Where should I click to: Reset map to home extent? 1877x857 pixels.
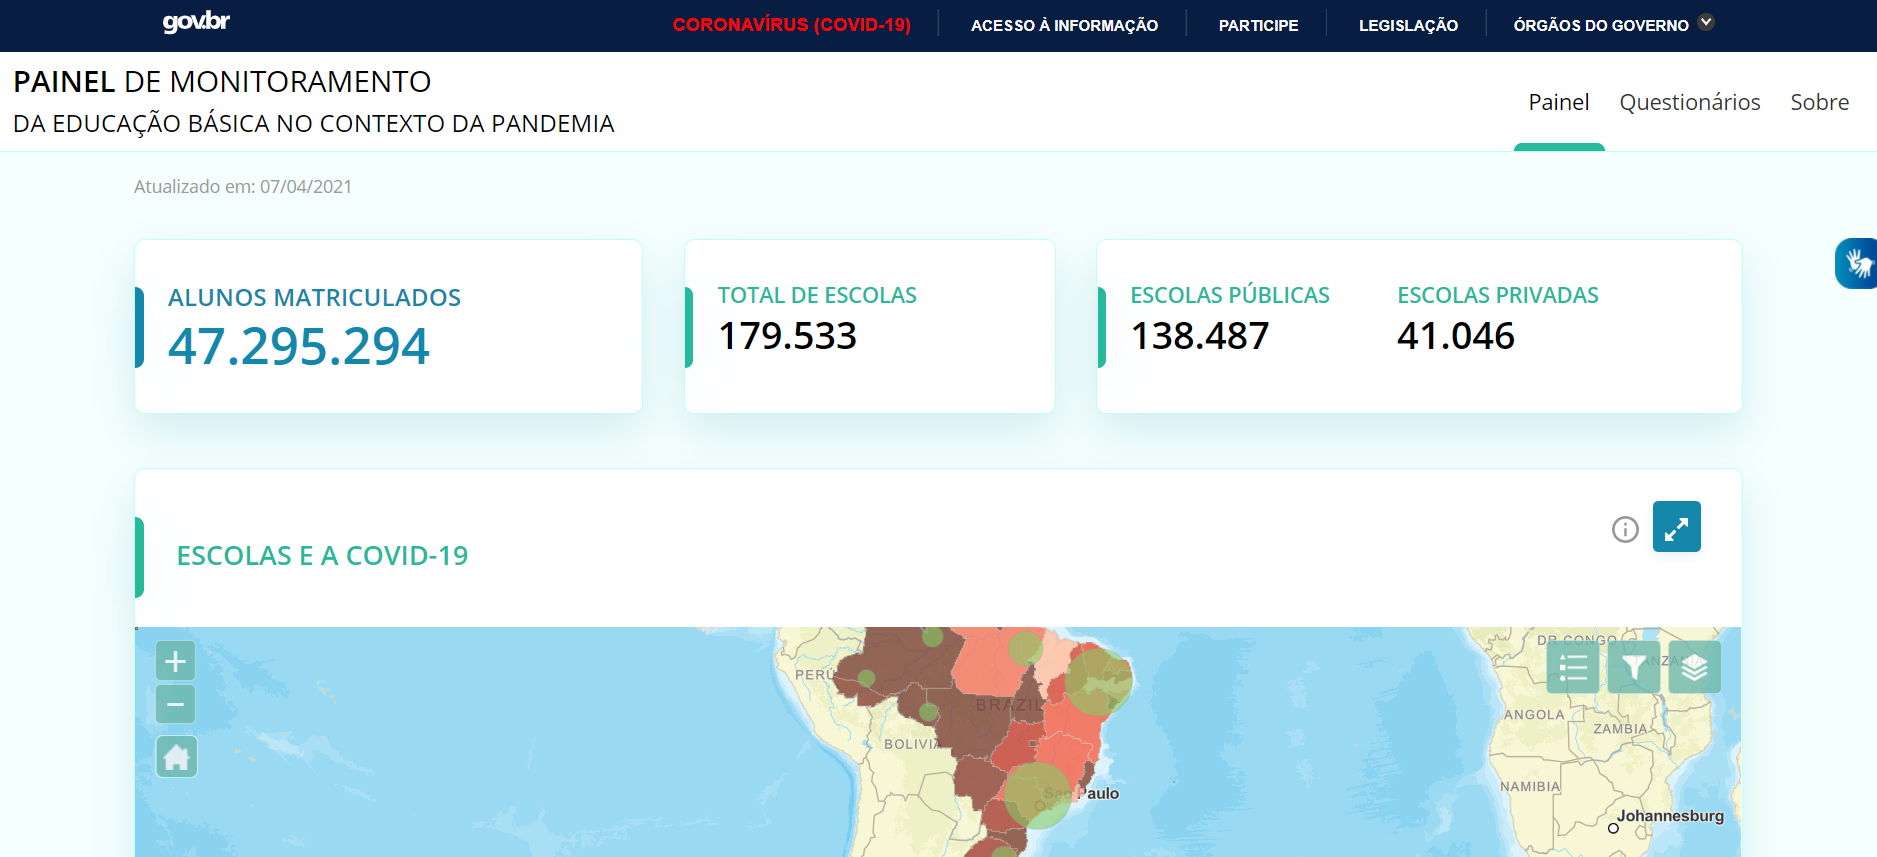(176, 757)
